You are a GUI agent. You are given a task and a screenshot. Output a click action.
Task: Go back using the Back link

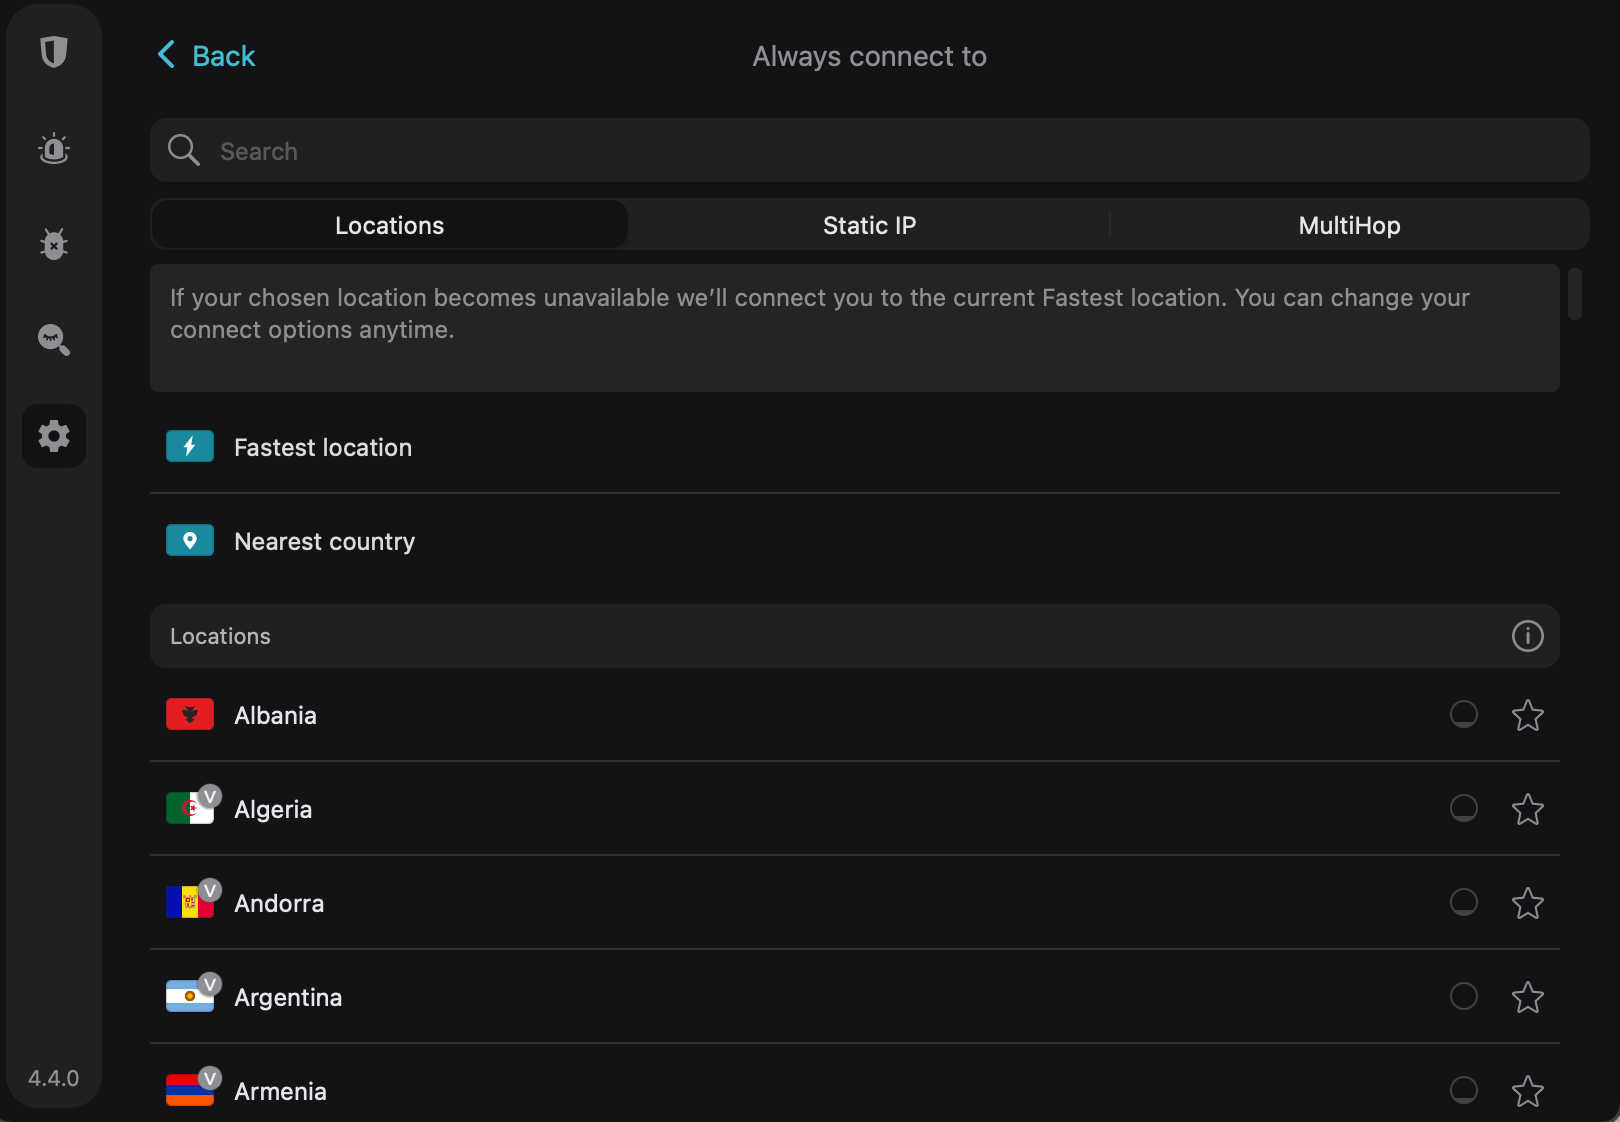pyautogui.click(x=205, y=56)
